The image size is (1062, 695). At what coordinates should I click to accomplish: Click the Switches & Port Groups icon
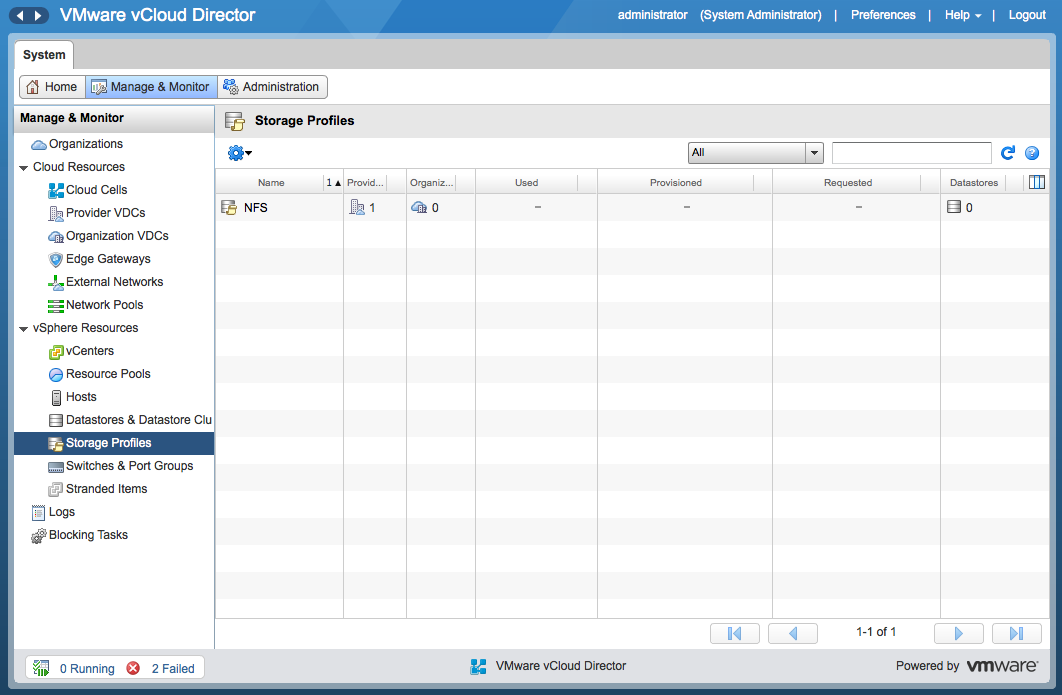click(x=56, y=467)
